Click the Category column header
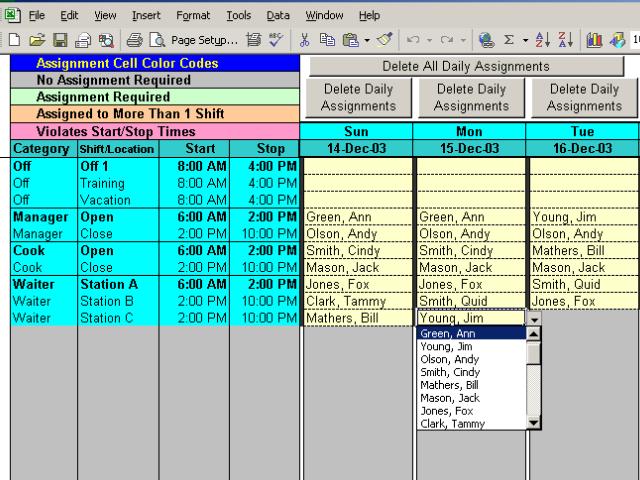This screenshot has width=640, height=480. click(x=44, y=149)
